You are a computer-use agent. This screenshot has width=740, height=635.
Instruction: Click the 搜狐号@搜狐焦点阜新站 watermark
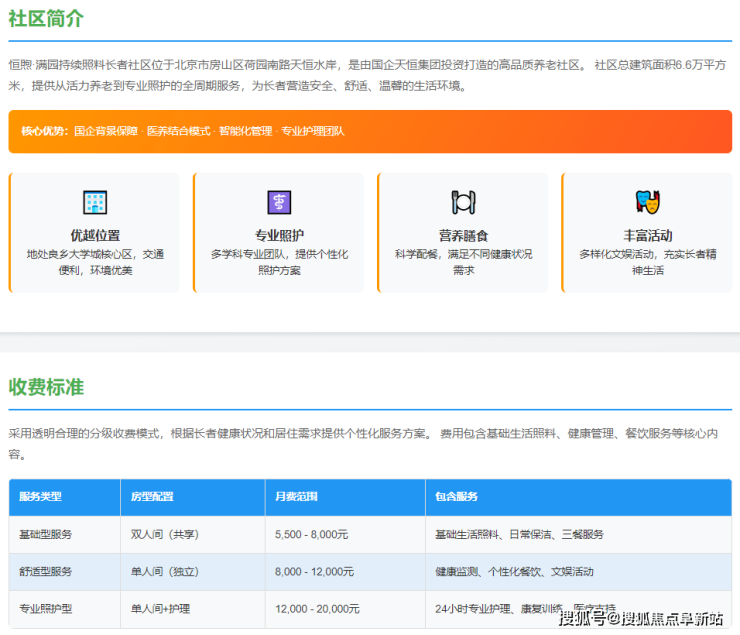click(x=640, y=618)
